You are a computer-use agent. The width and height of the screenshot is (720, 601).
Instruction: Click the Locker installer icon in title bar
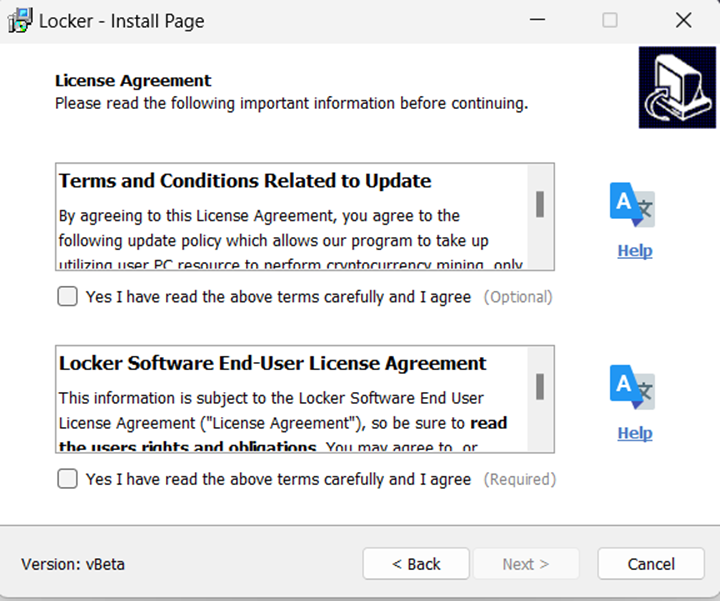20,21
